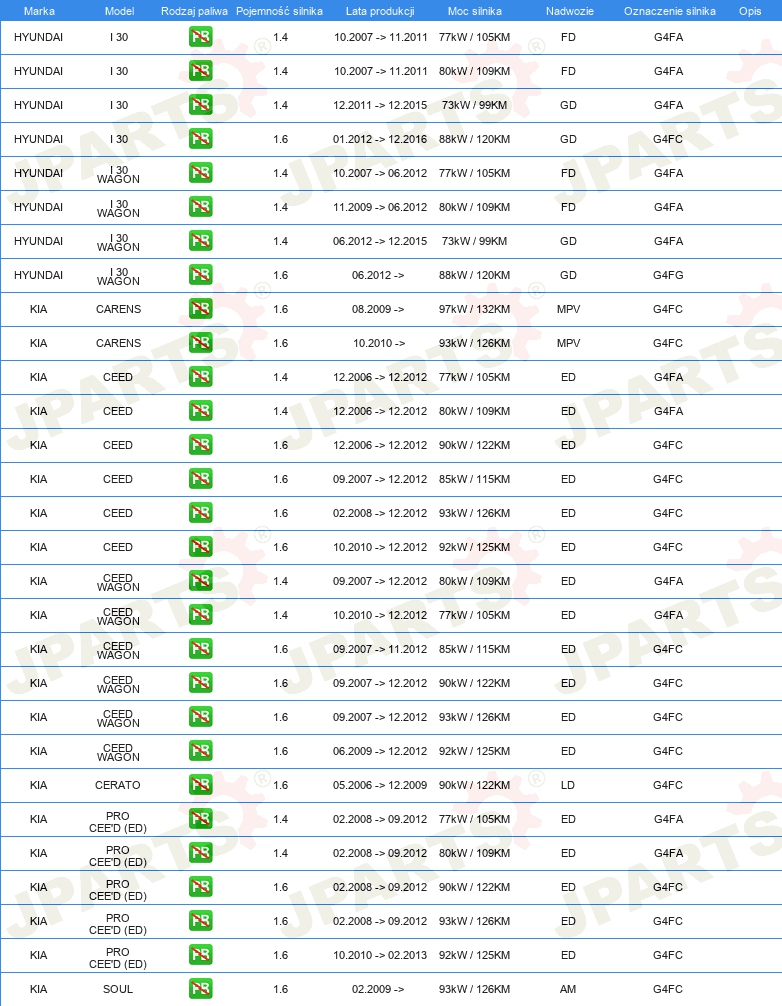Select HYUNDAI cell in the G4FG row
Screen dimensions: 782x1006
[38, 275]
